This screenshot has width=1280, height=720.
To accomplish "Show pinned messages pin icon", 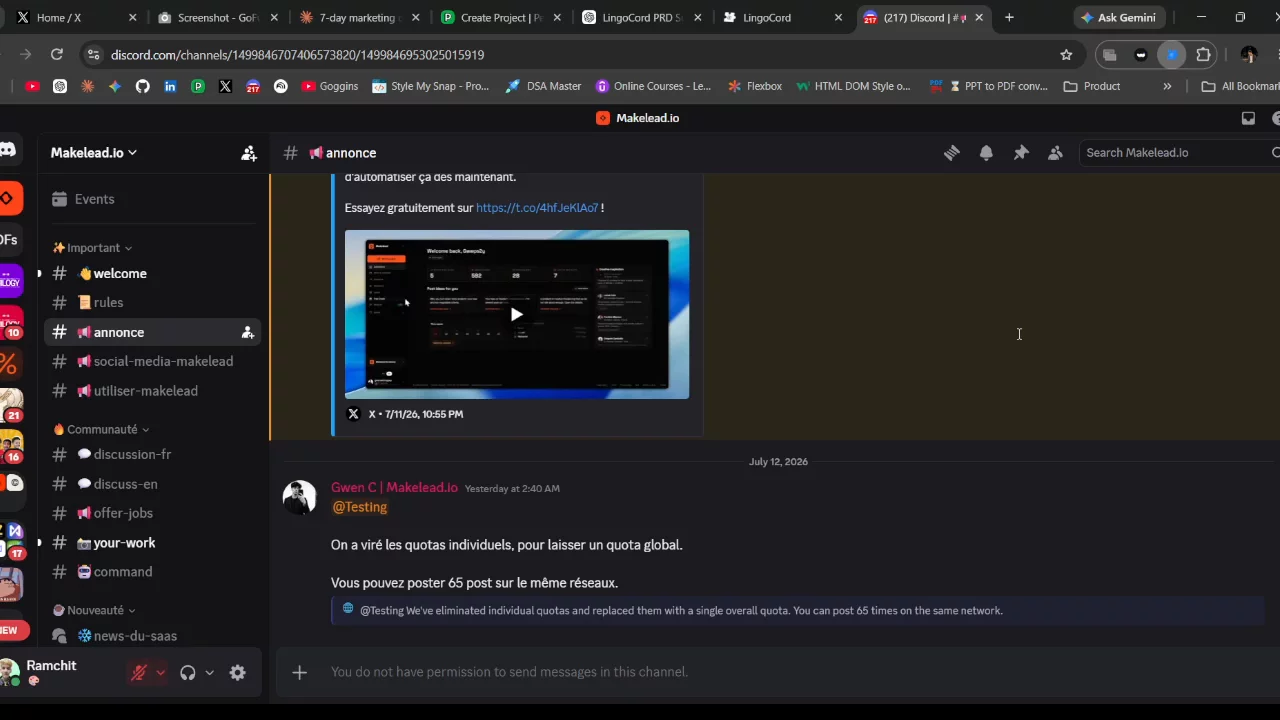I will (1021, 153).
